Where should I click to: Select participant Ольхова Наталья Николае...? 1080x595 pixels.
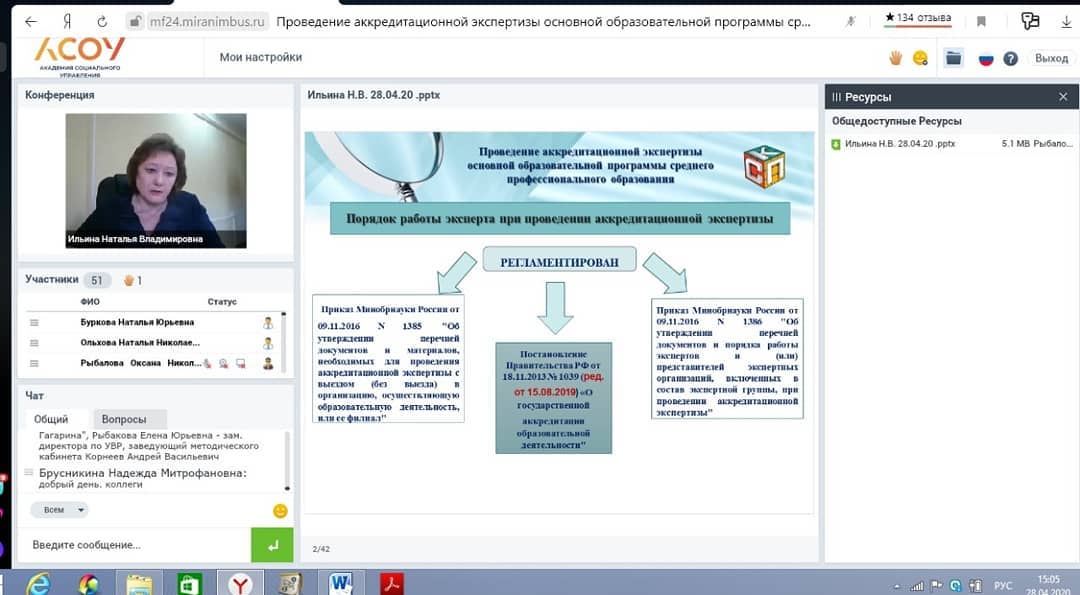[140, 343]
